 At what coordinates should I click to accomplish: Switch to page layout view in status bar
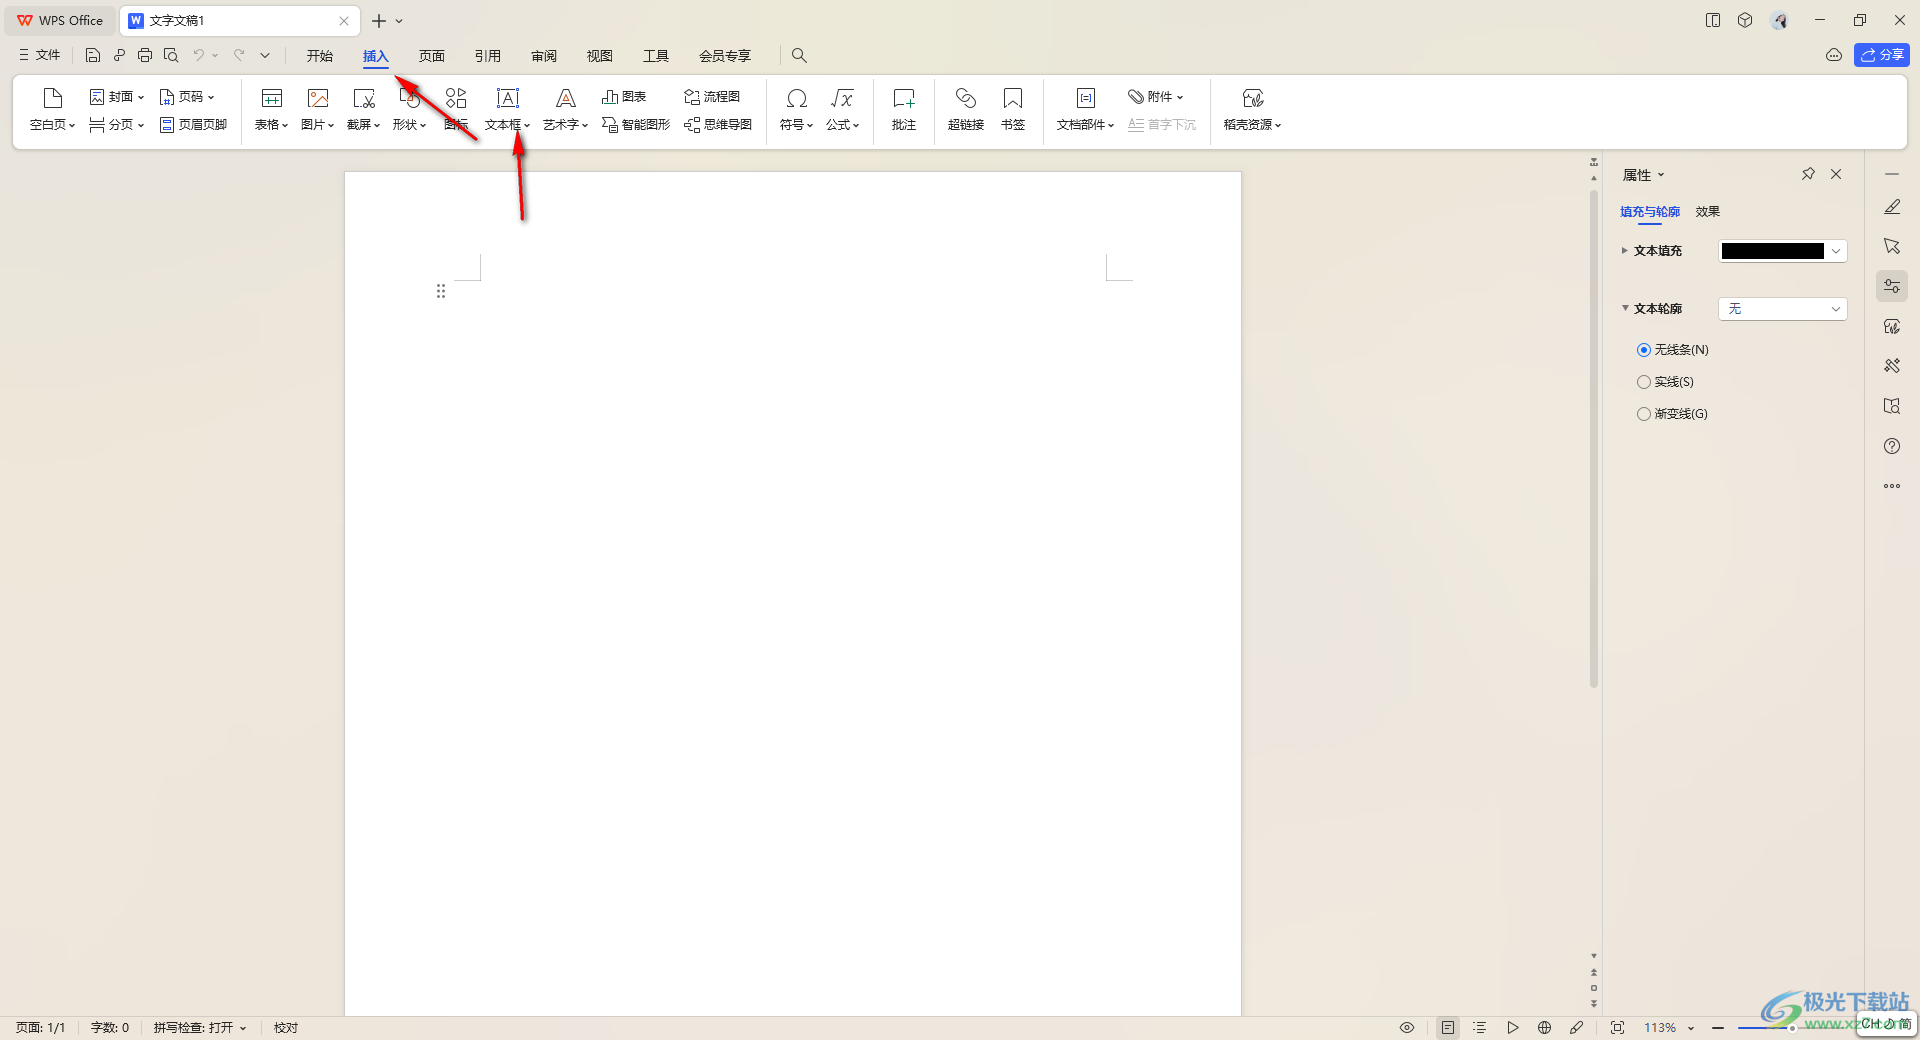click(x=1448, y=1027)
